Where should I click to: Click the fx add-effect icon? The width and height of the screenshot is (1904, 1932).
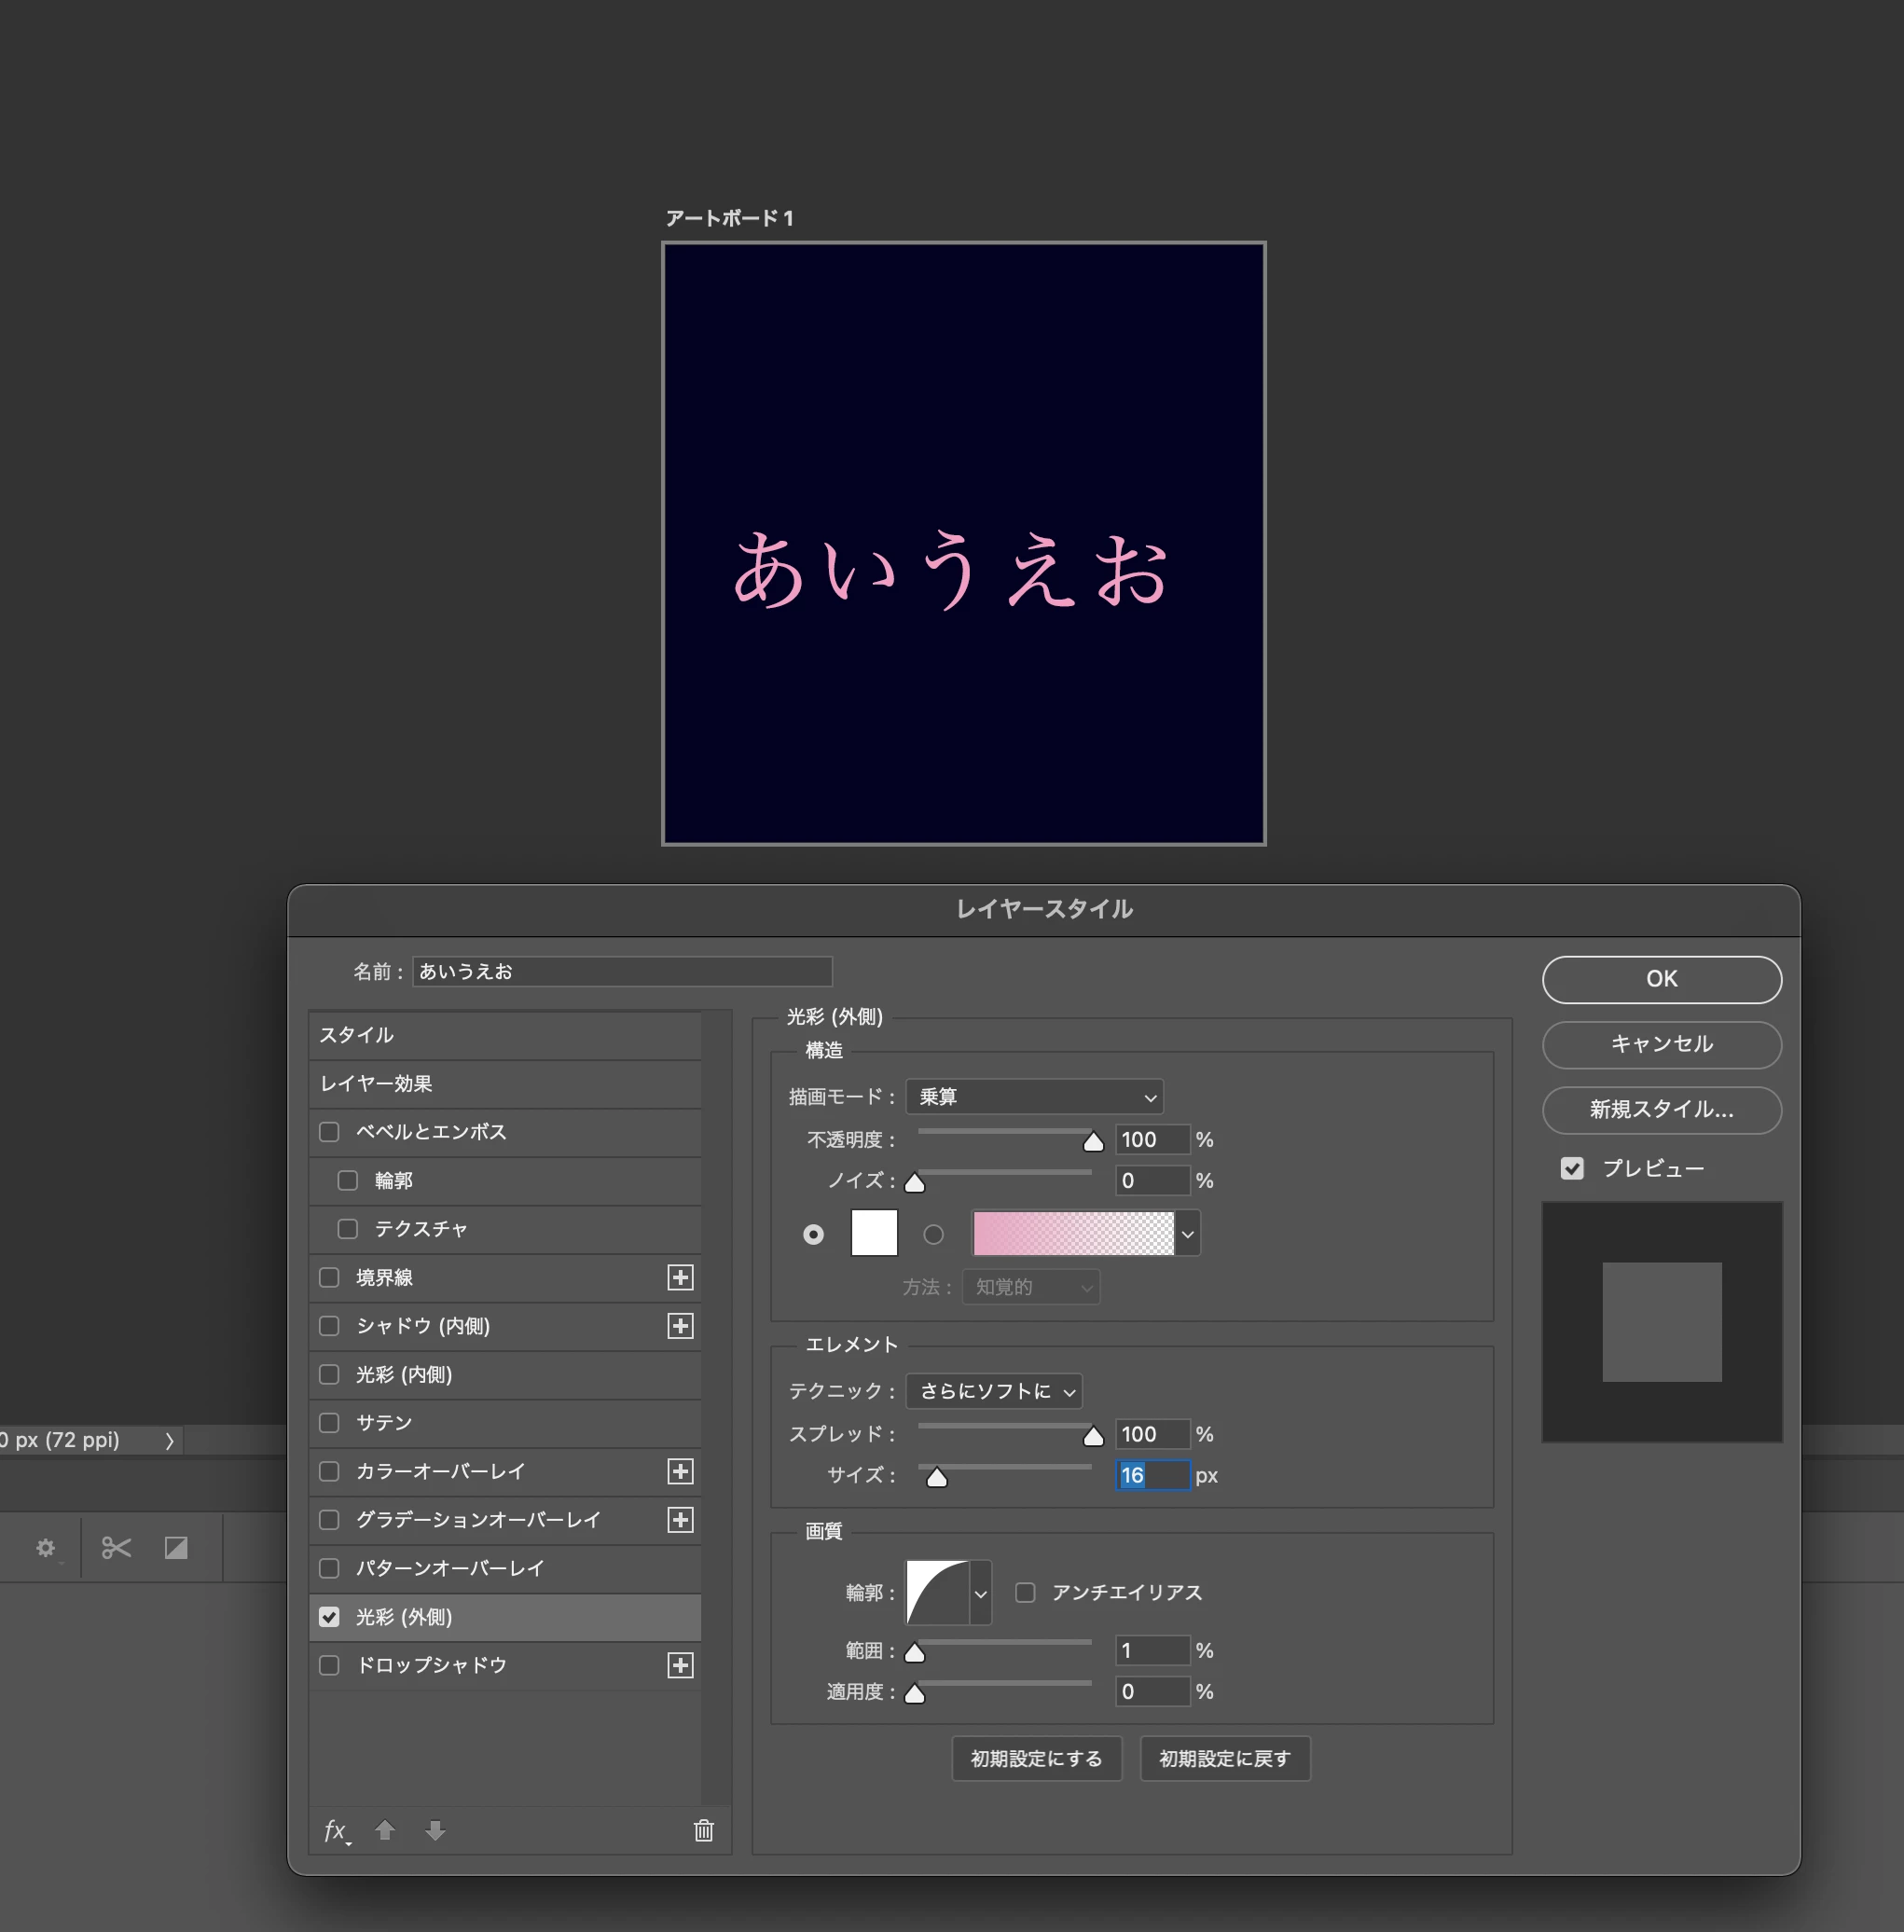[336, 1831]
